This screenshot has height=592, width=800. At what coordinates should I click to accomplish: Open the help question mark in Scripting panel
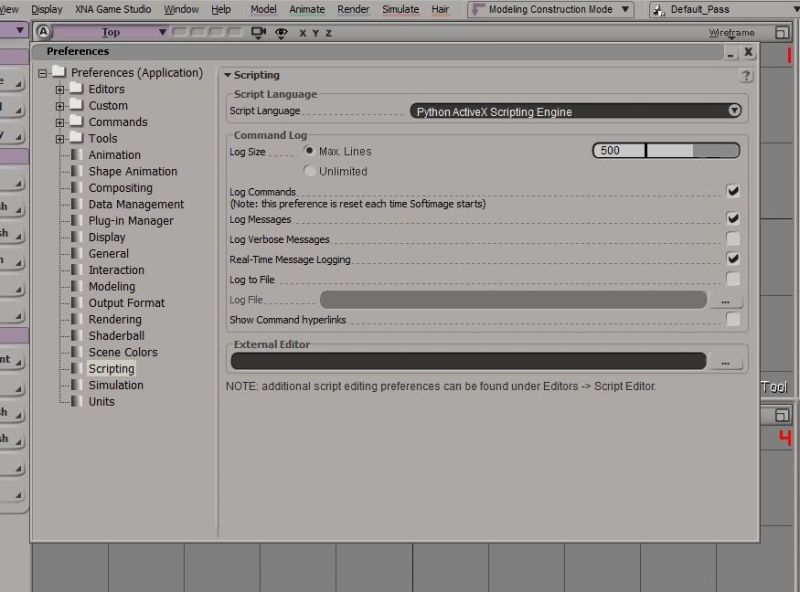746,76
